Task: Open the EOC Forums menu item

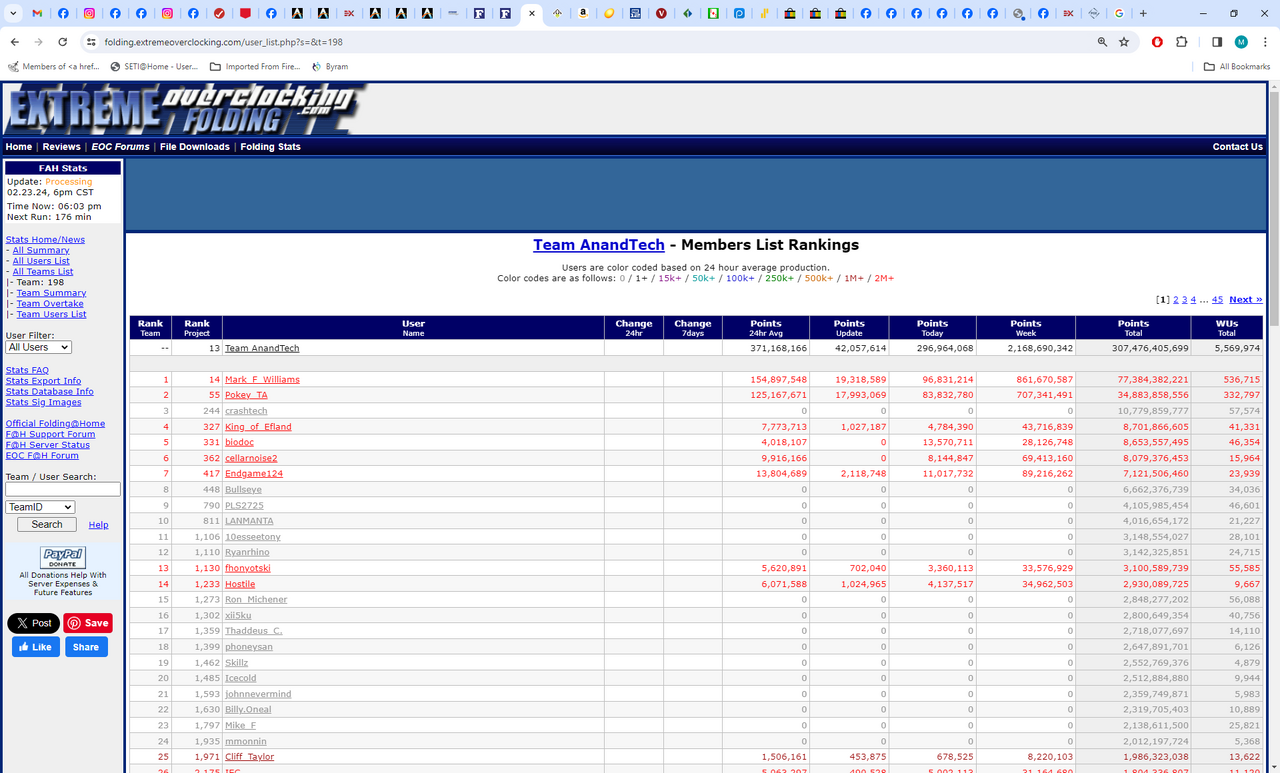Action: pos(120,147)
